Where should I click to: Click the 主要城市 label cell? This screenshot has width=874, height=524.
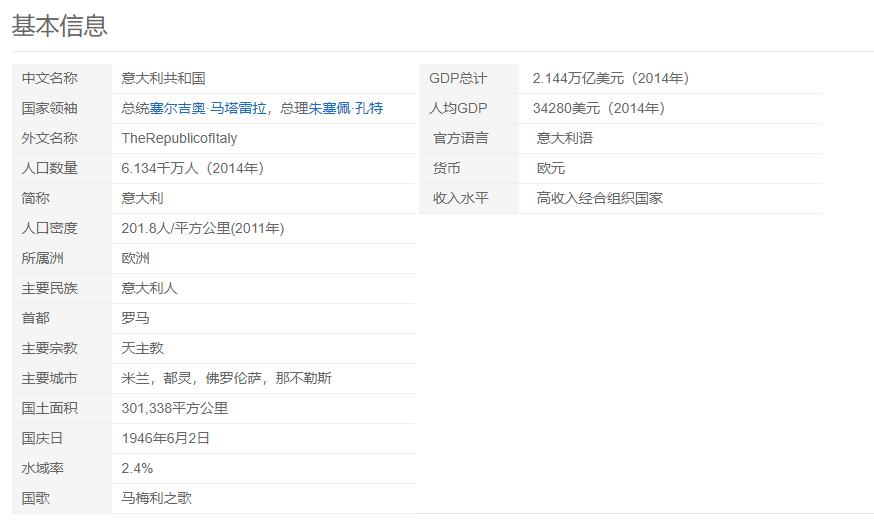[62, 379]
